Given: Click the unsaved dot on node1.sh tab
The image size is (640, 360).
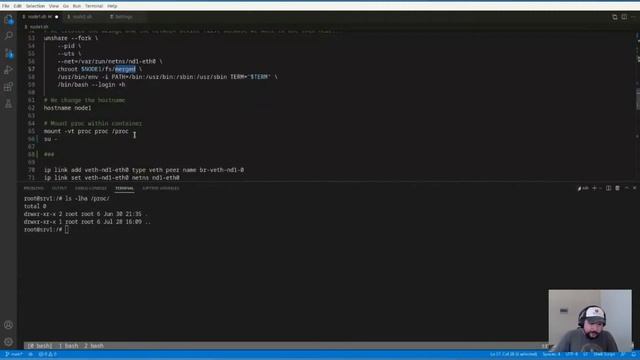Looking at the screenshot, I should (x=56, y=17).
